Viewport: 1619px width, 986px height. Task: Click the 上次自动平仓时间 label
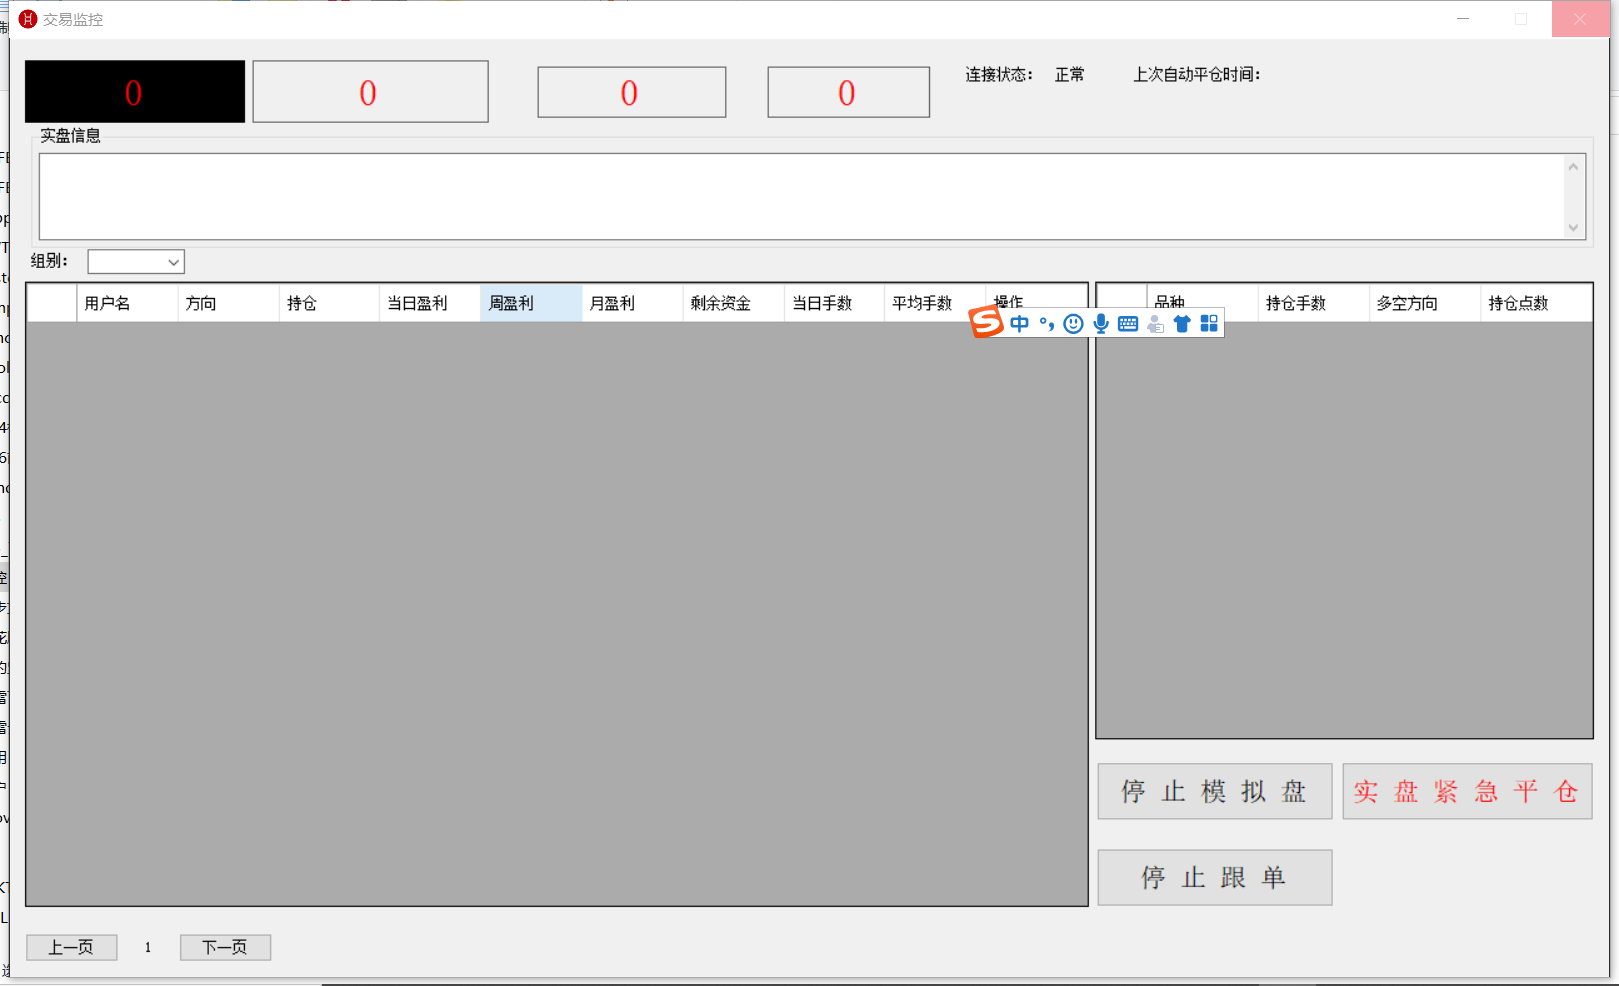(1197, 74)
